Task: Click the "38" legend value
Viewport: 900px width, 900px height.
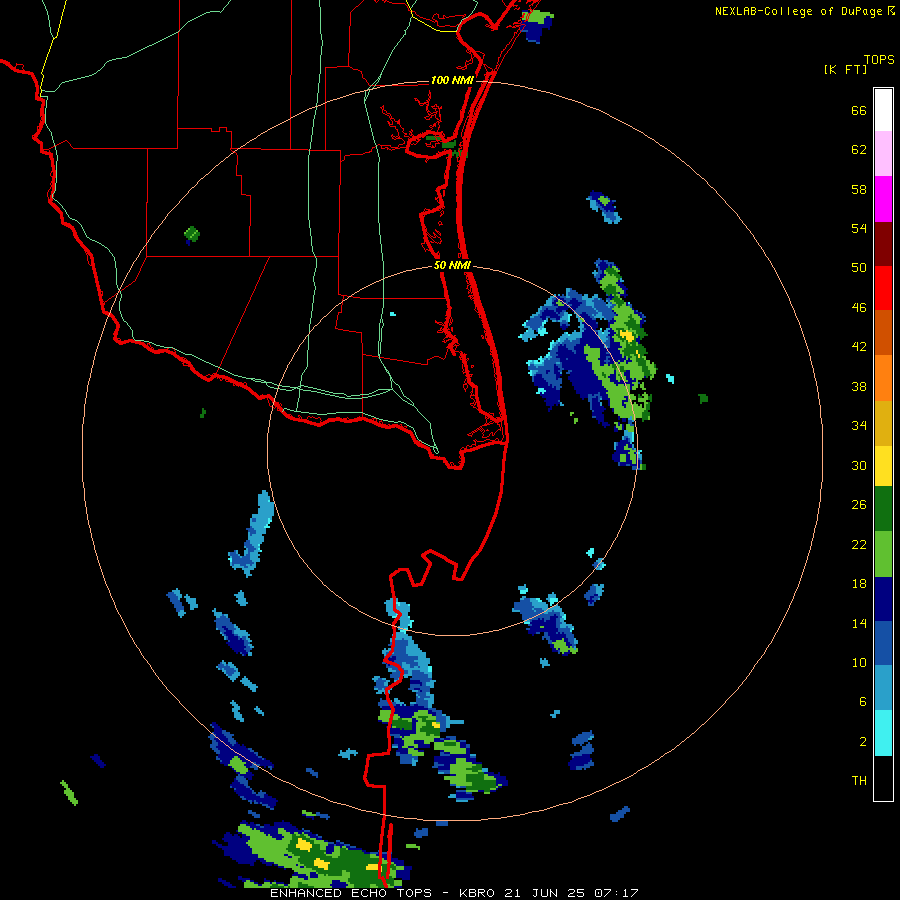Action: [x=859, y=386]
